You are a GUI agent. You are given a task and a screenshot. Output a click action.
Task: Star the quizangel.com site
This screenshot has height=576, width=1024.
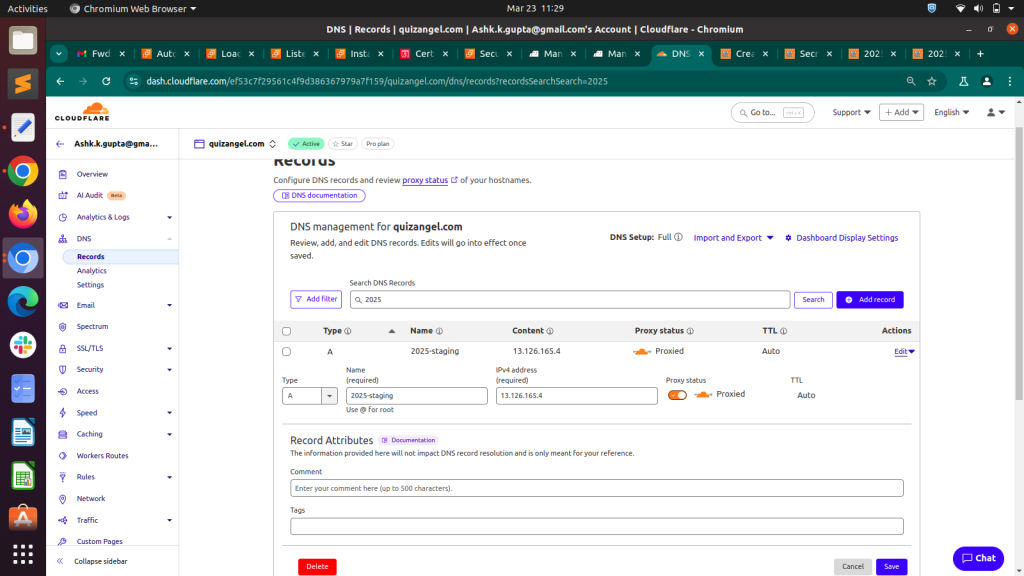click(343, 144)
